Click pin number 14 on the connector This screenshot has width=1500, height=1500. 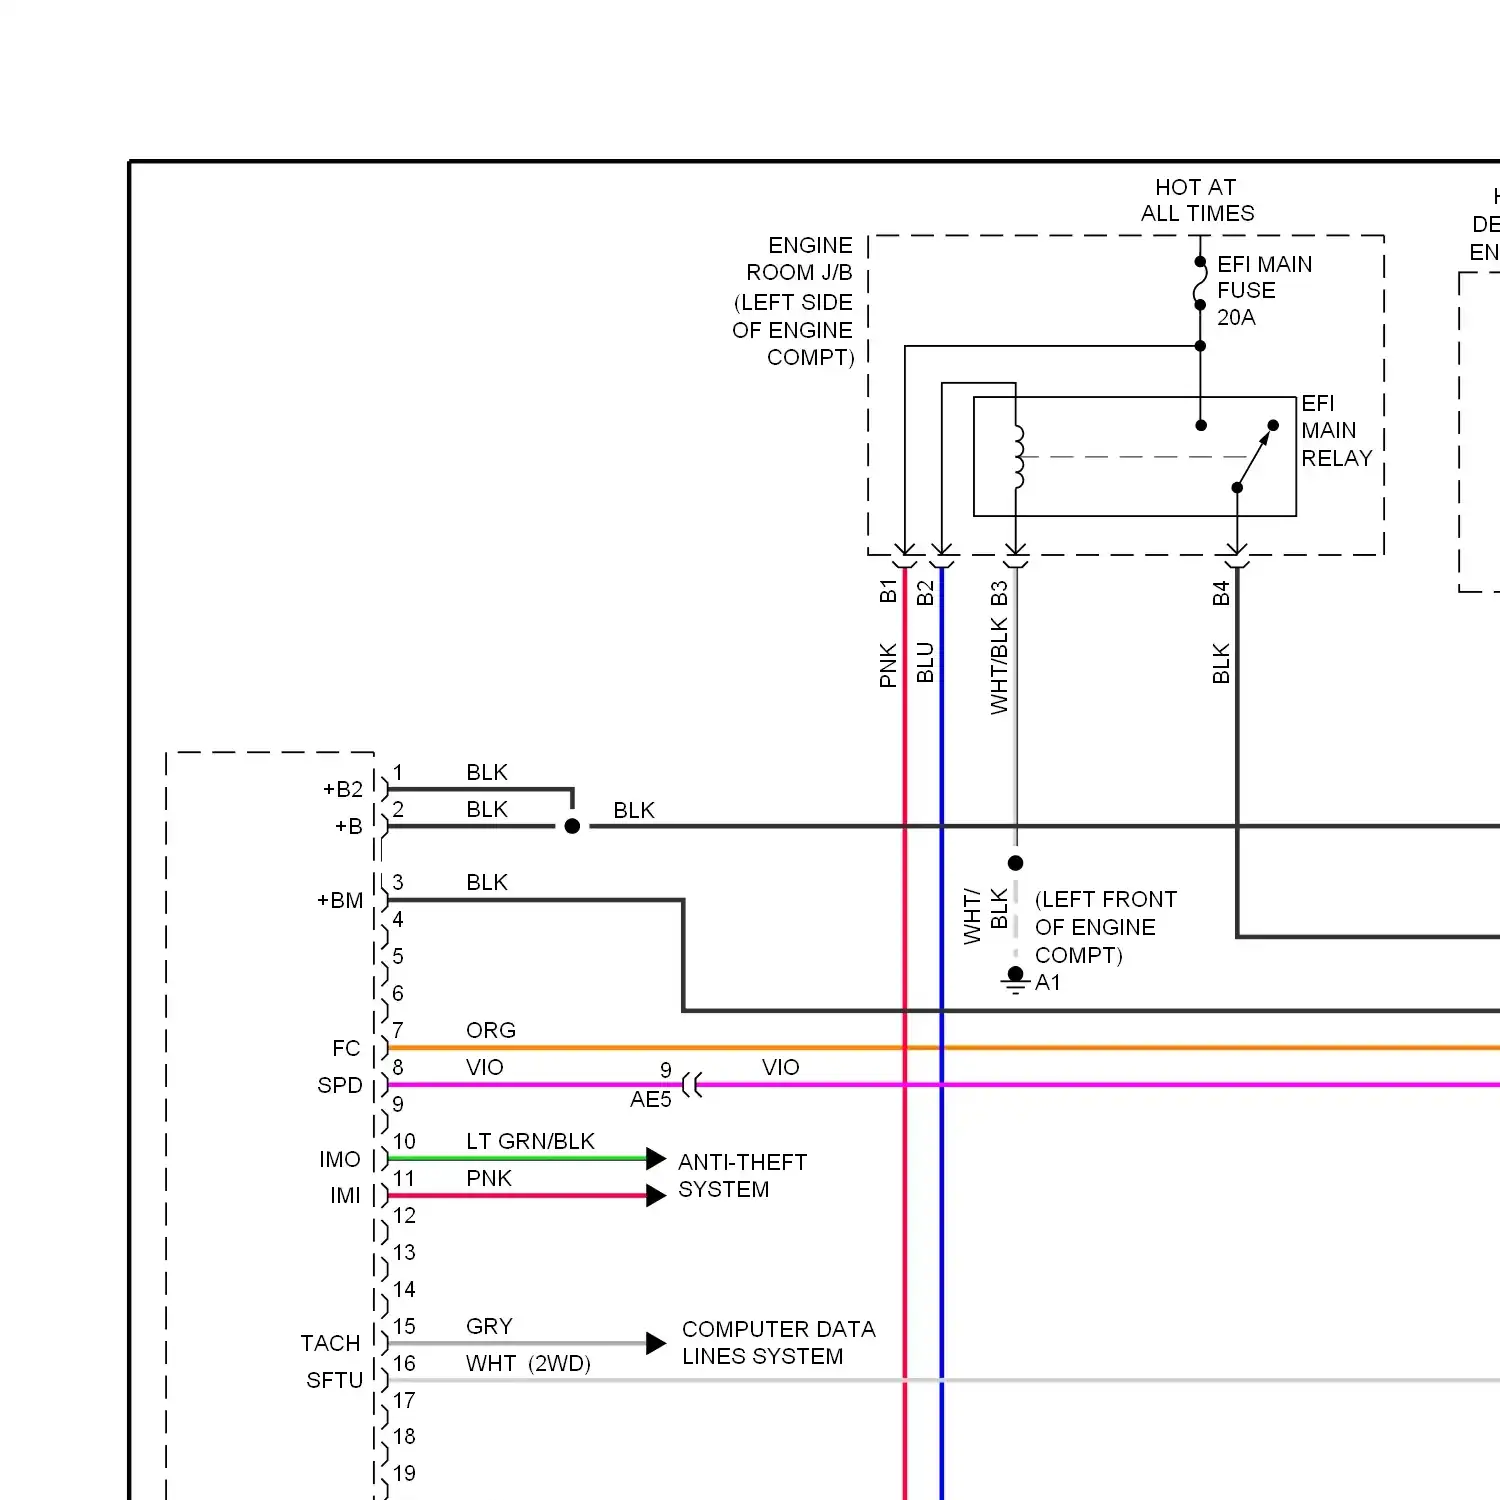coord(404,1289)
